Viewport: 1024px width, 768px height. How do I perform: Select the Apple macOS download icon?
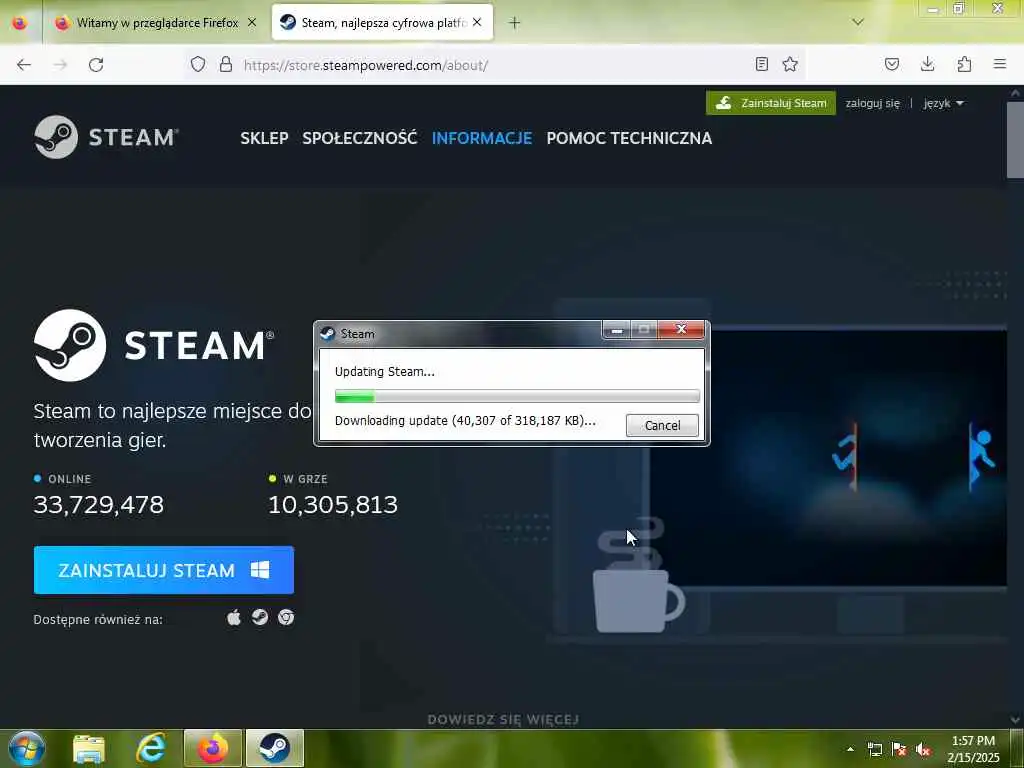(x=234, y=617)
